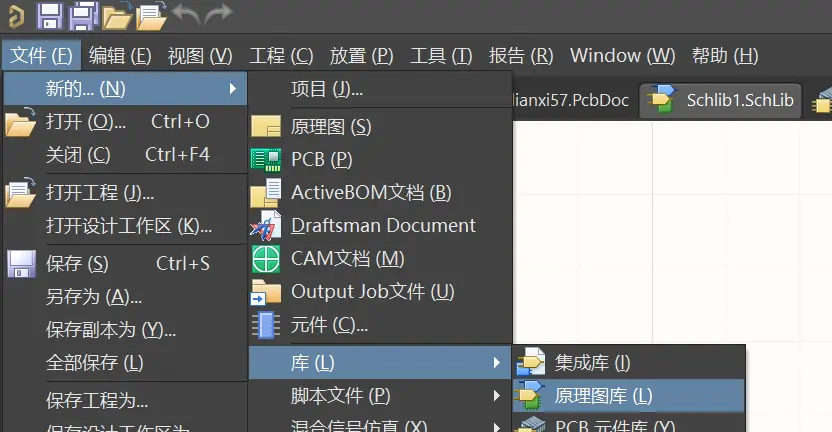
Task: Choose 保存 (S) Ctrl+S entry
Action: pyautogui.click(x=125, y=264)
